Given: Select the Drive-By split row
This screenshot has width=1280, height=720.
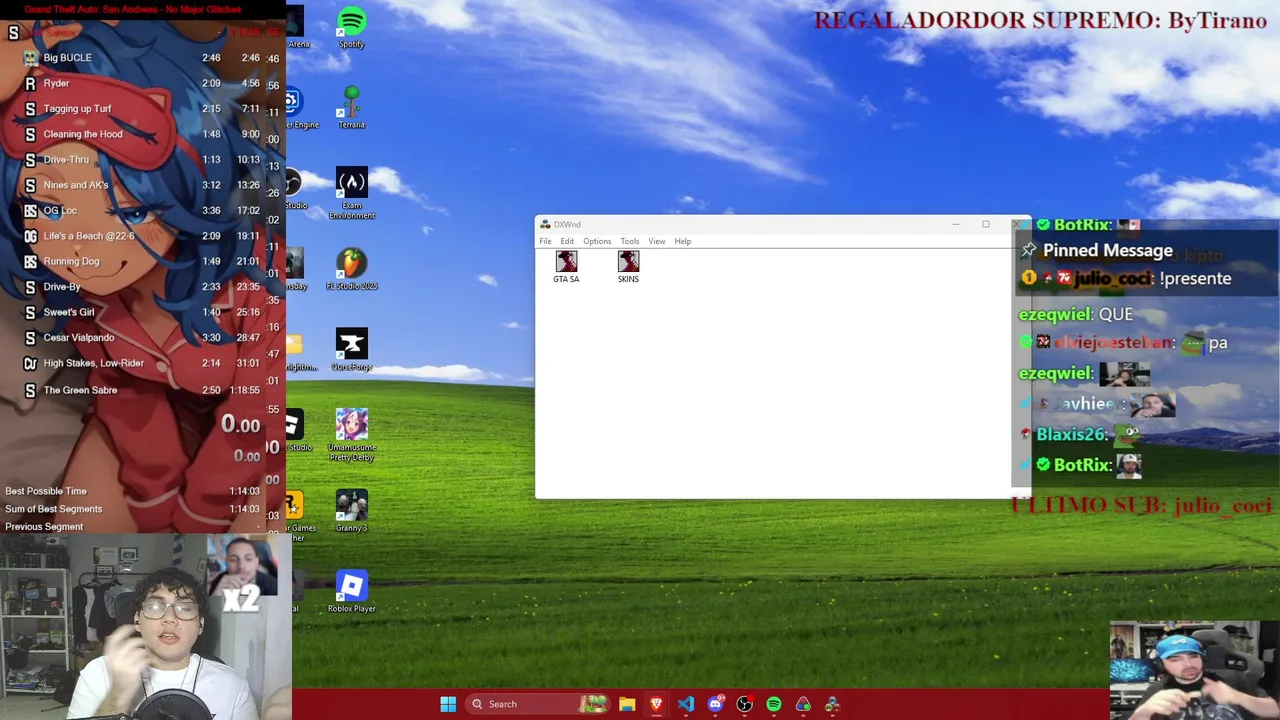Looking at the screenshot, I should pos(140,287).
